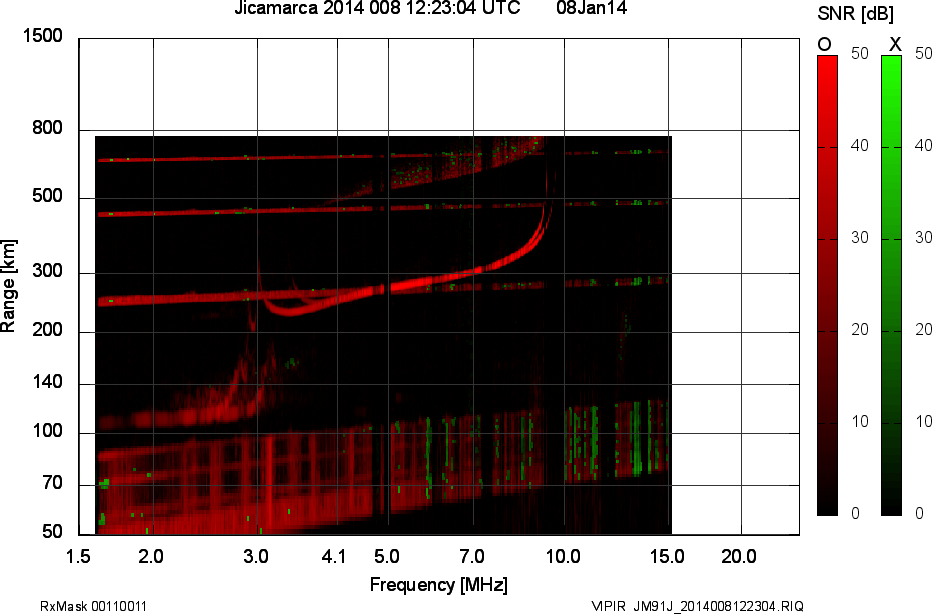Click the 140 range axis tick label
The image size is (932, 614).
point(48,384)
